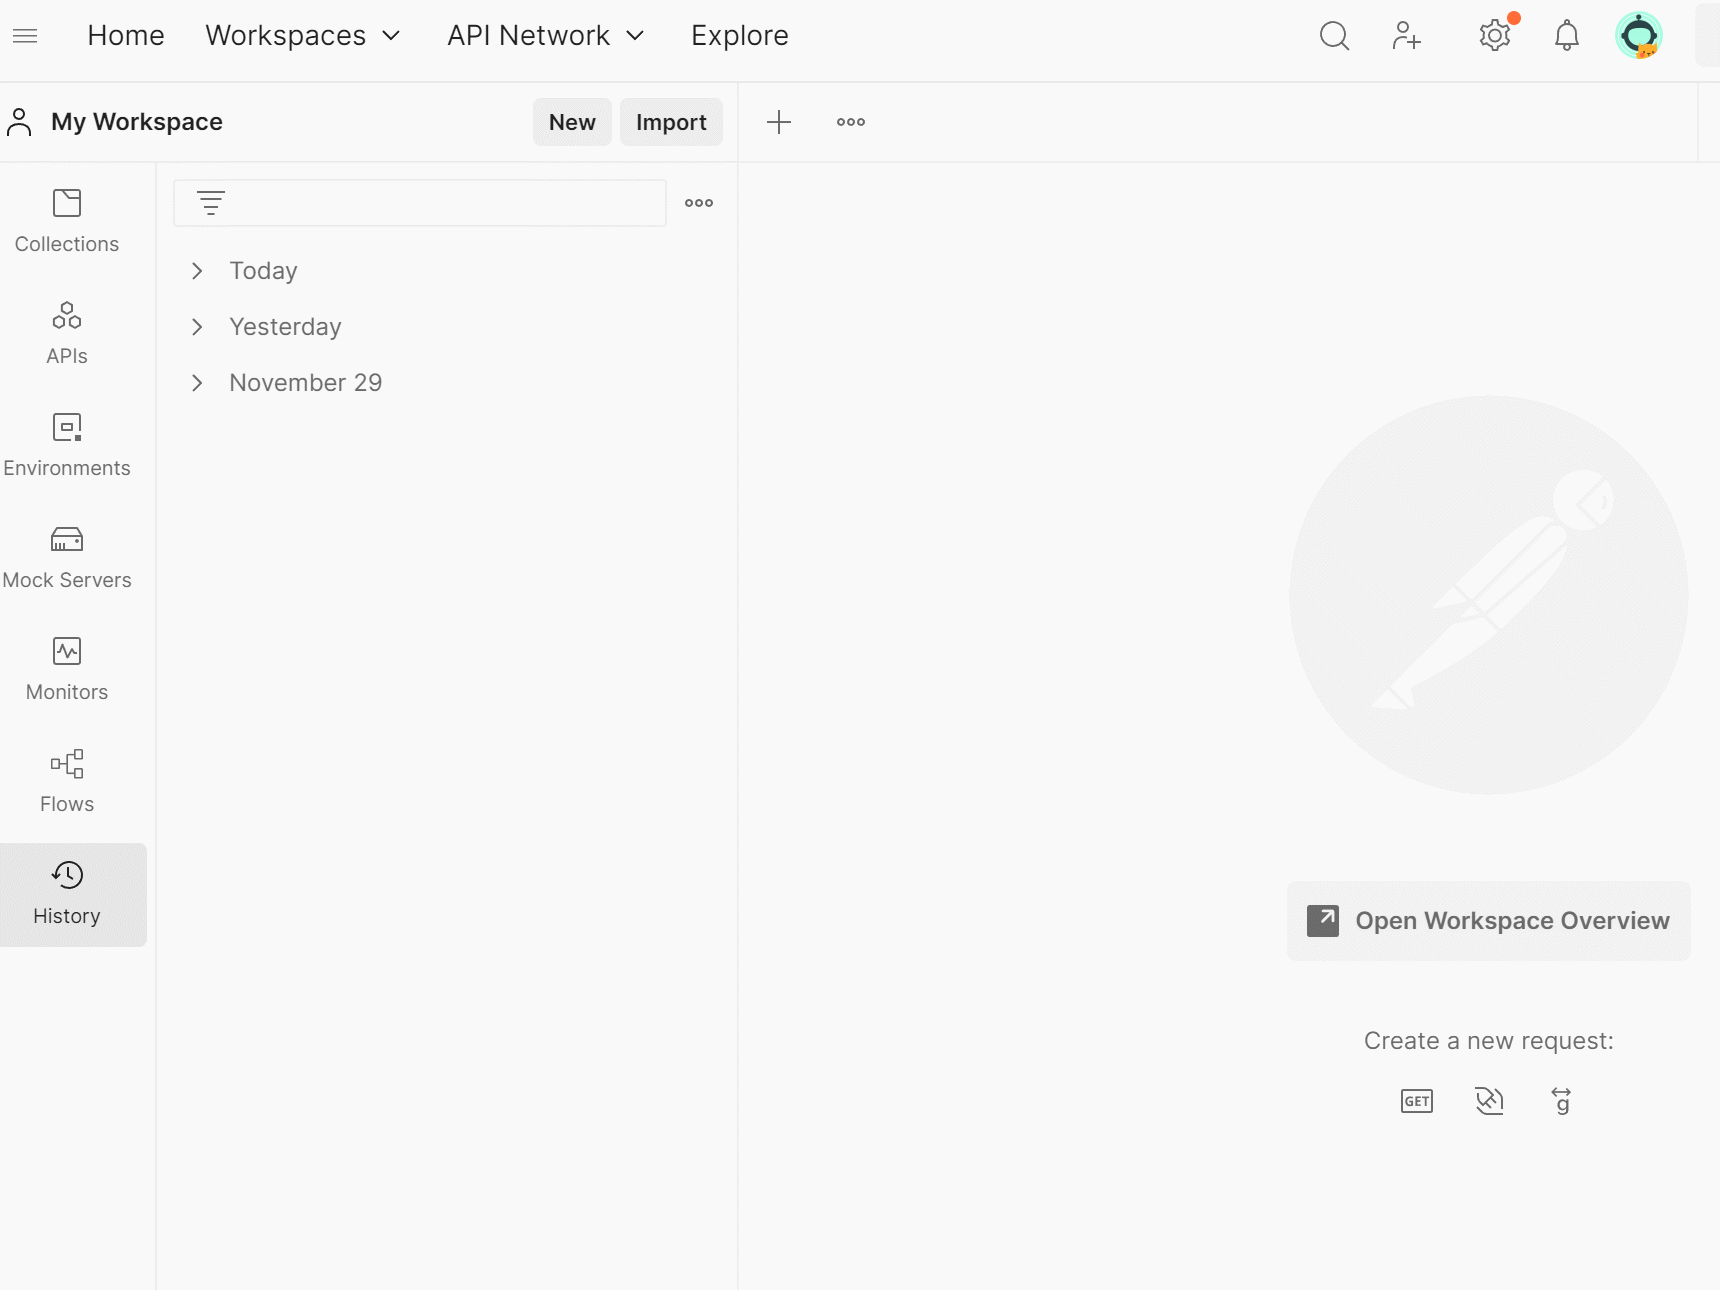1720x1290 pixels.
Task: Open the settings gear icon
Action: pyautogui.click(x=1495, y=36)
